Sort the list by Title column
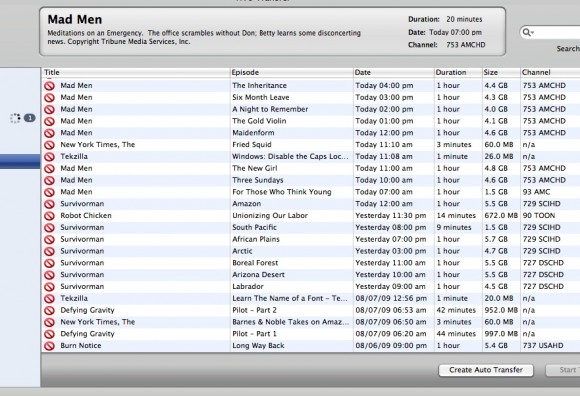The image size is (580, 396). (x=135, y=72)
